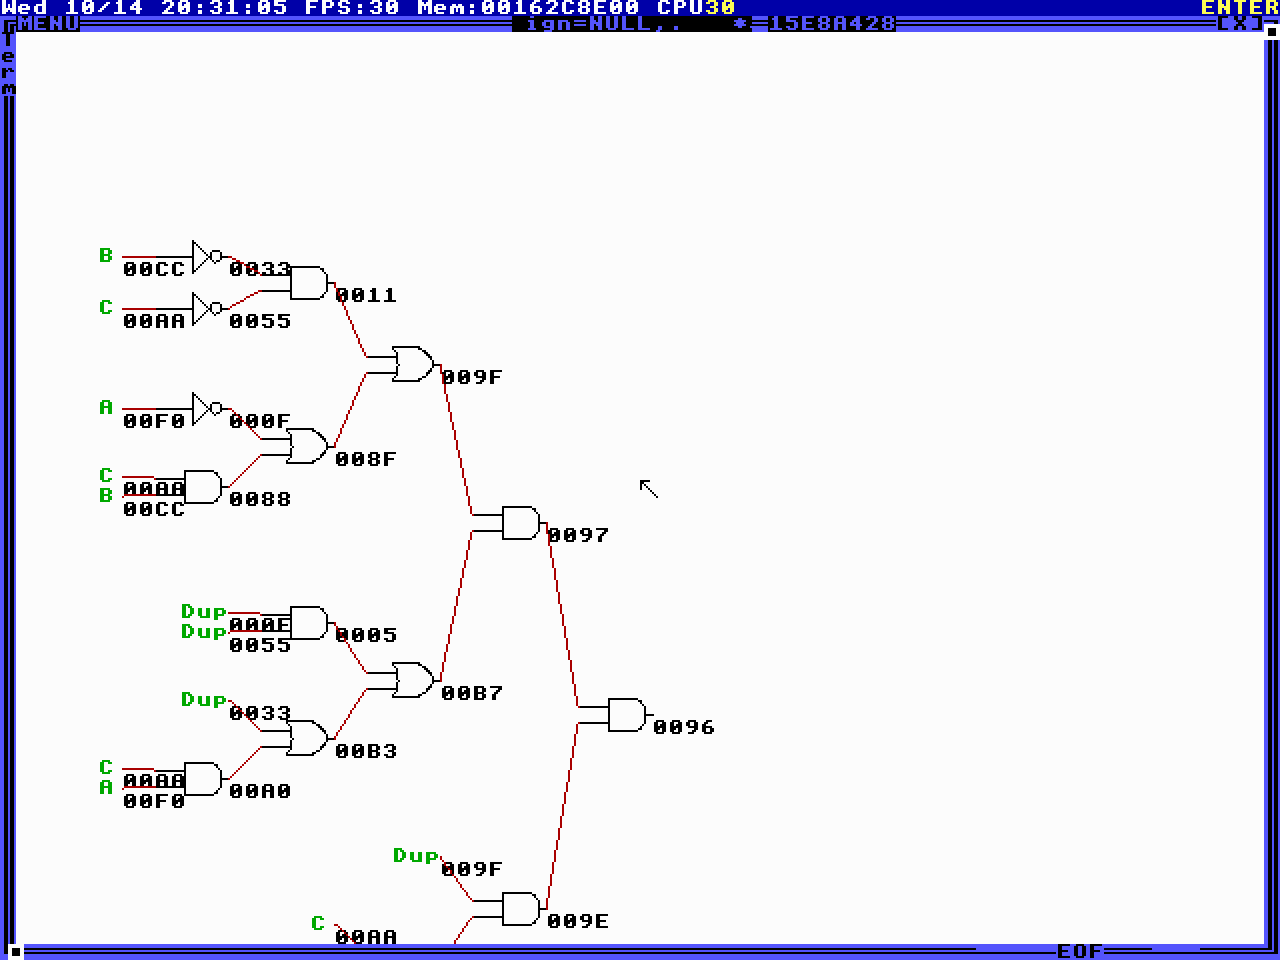Select the NOT gate outputting 000F
The image size is (1280, 960).
coord(207,409)
